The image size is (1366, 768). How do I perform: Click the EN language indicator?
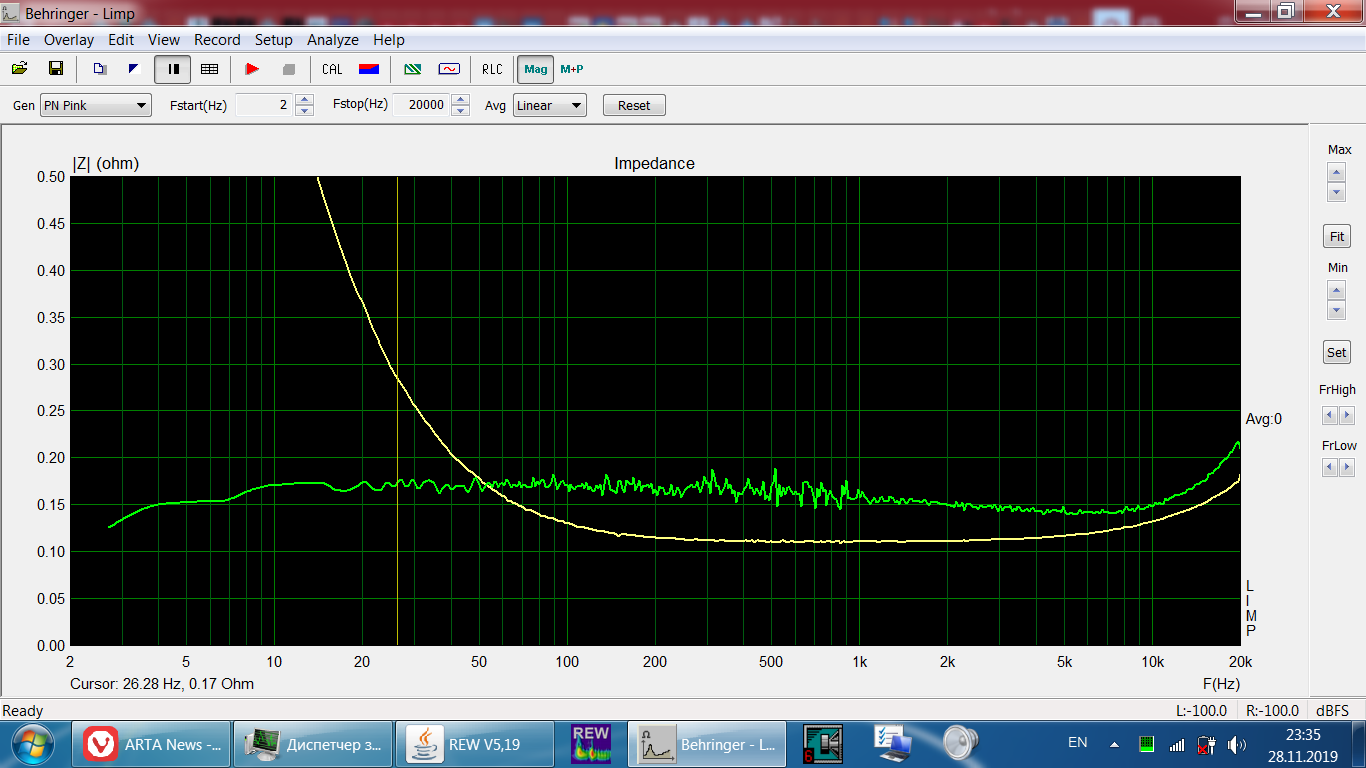pos(1077,743)
